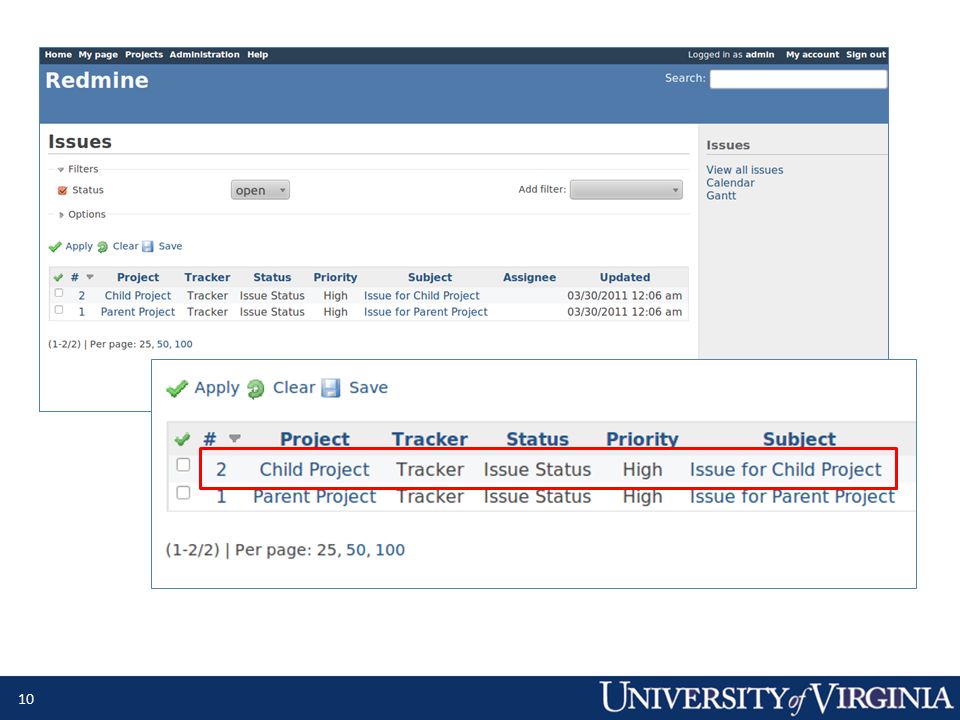The image size is (960, 720).
Task: Click the Save link in enlarged view
Action: 368,388
